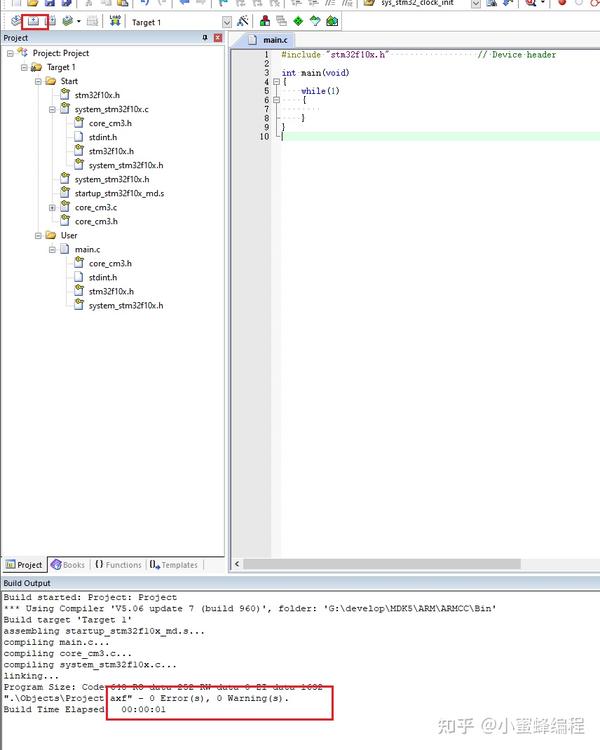The height and width of the screenshot is (750, 600).
Task: Click the Translate file icon
Action: [x=16, y=22]
